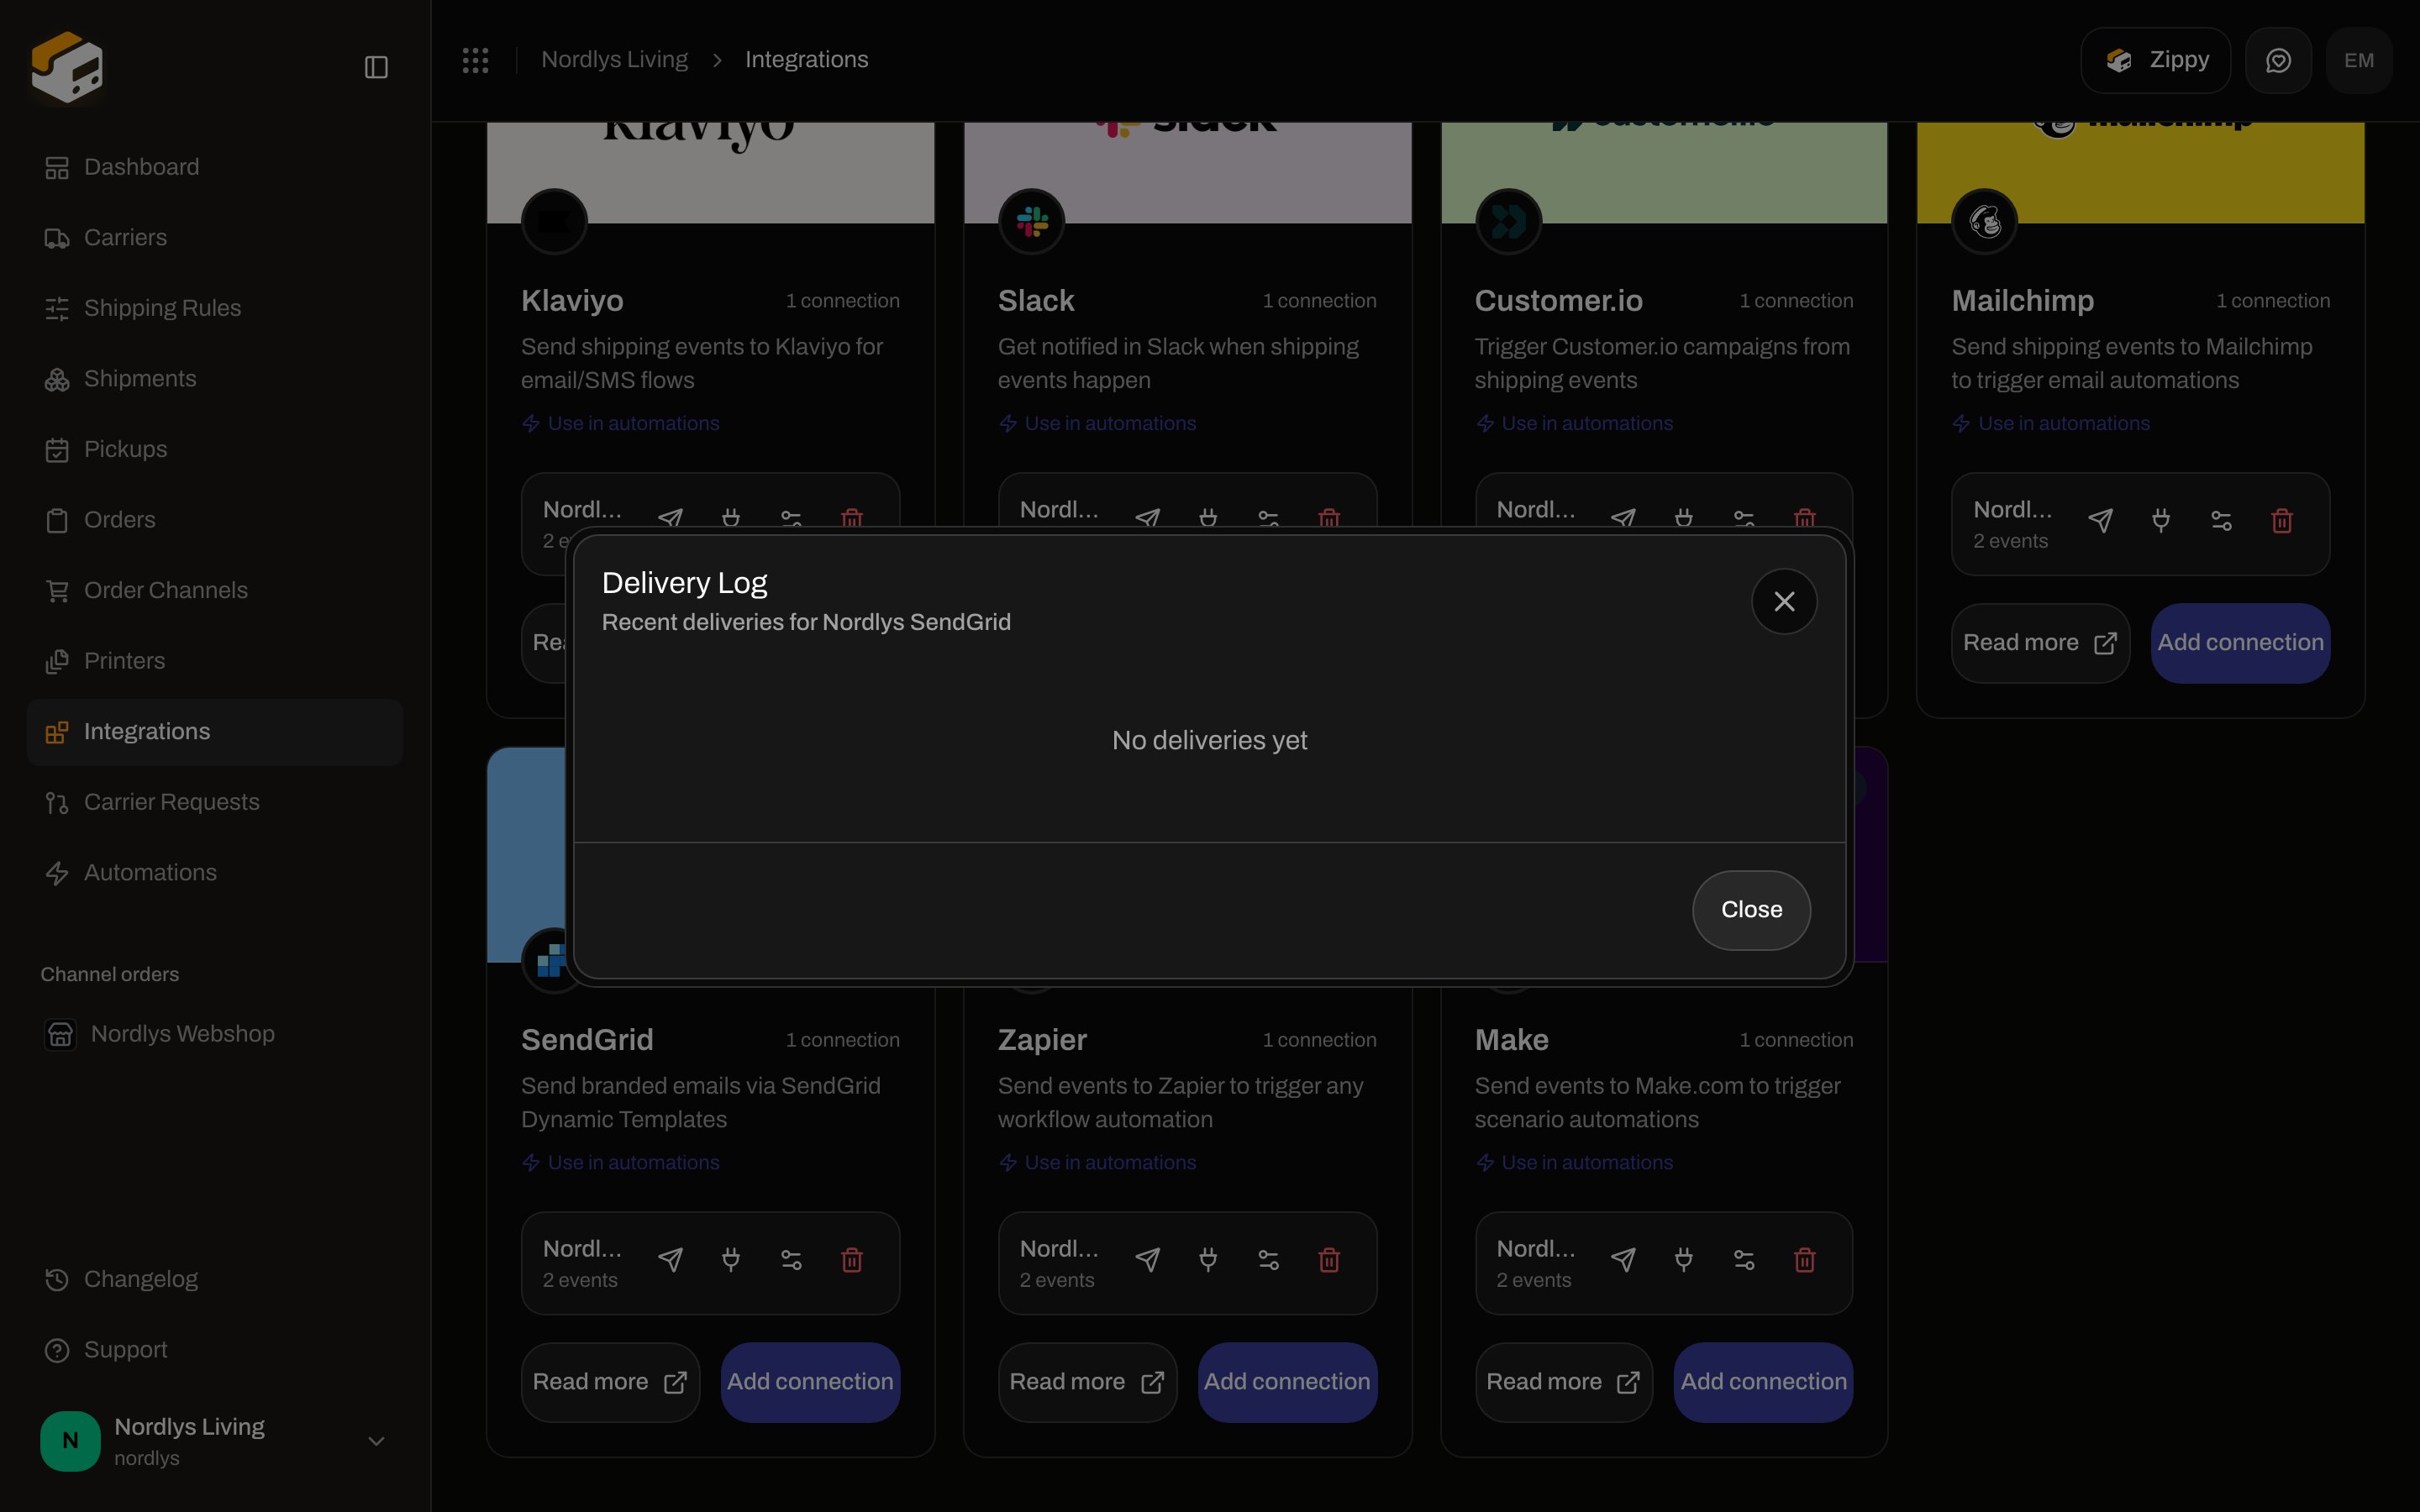Image resolution: width=2420 pixels, height=1512 pixels.
Task: Open settings sliders on Zapier connection
Action: (x=1268, y=1259)
